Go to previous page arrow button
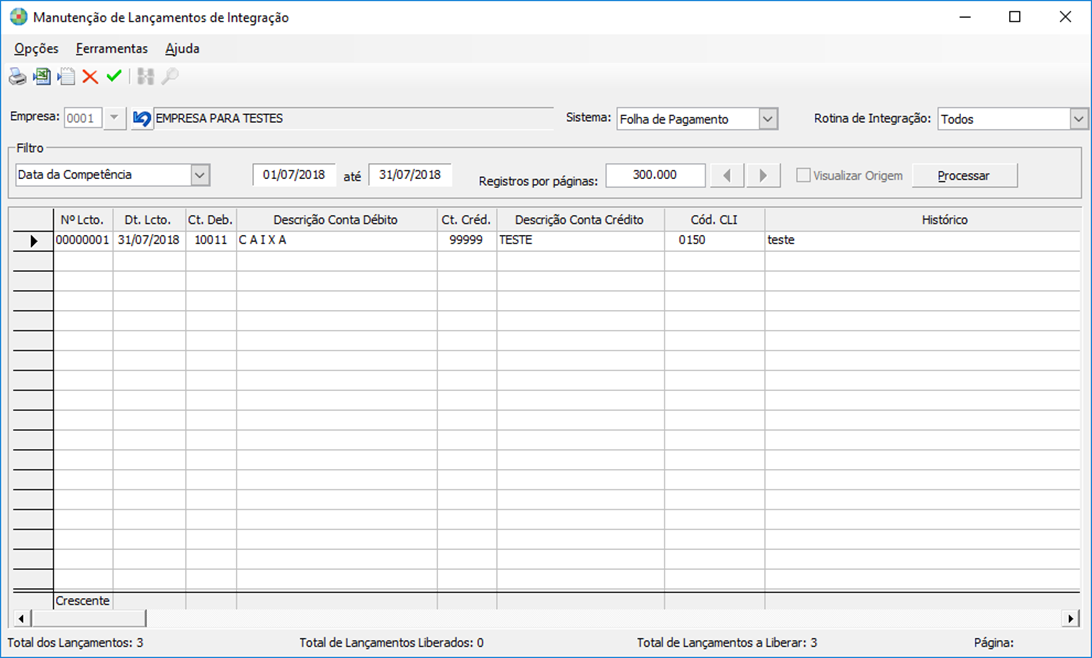1092x658 pixels. [727, 175]
